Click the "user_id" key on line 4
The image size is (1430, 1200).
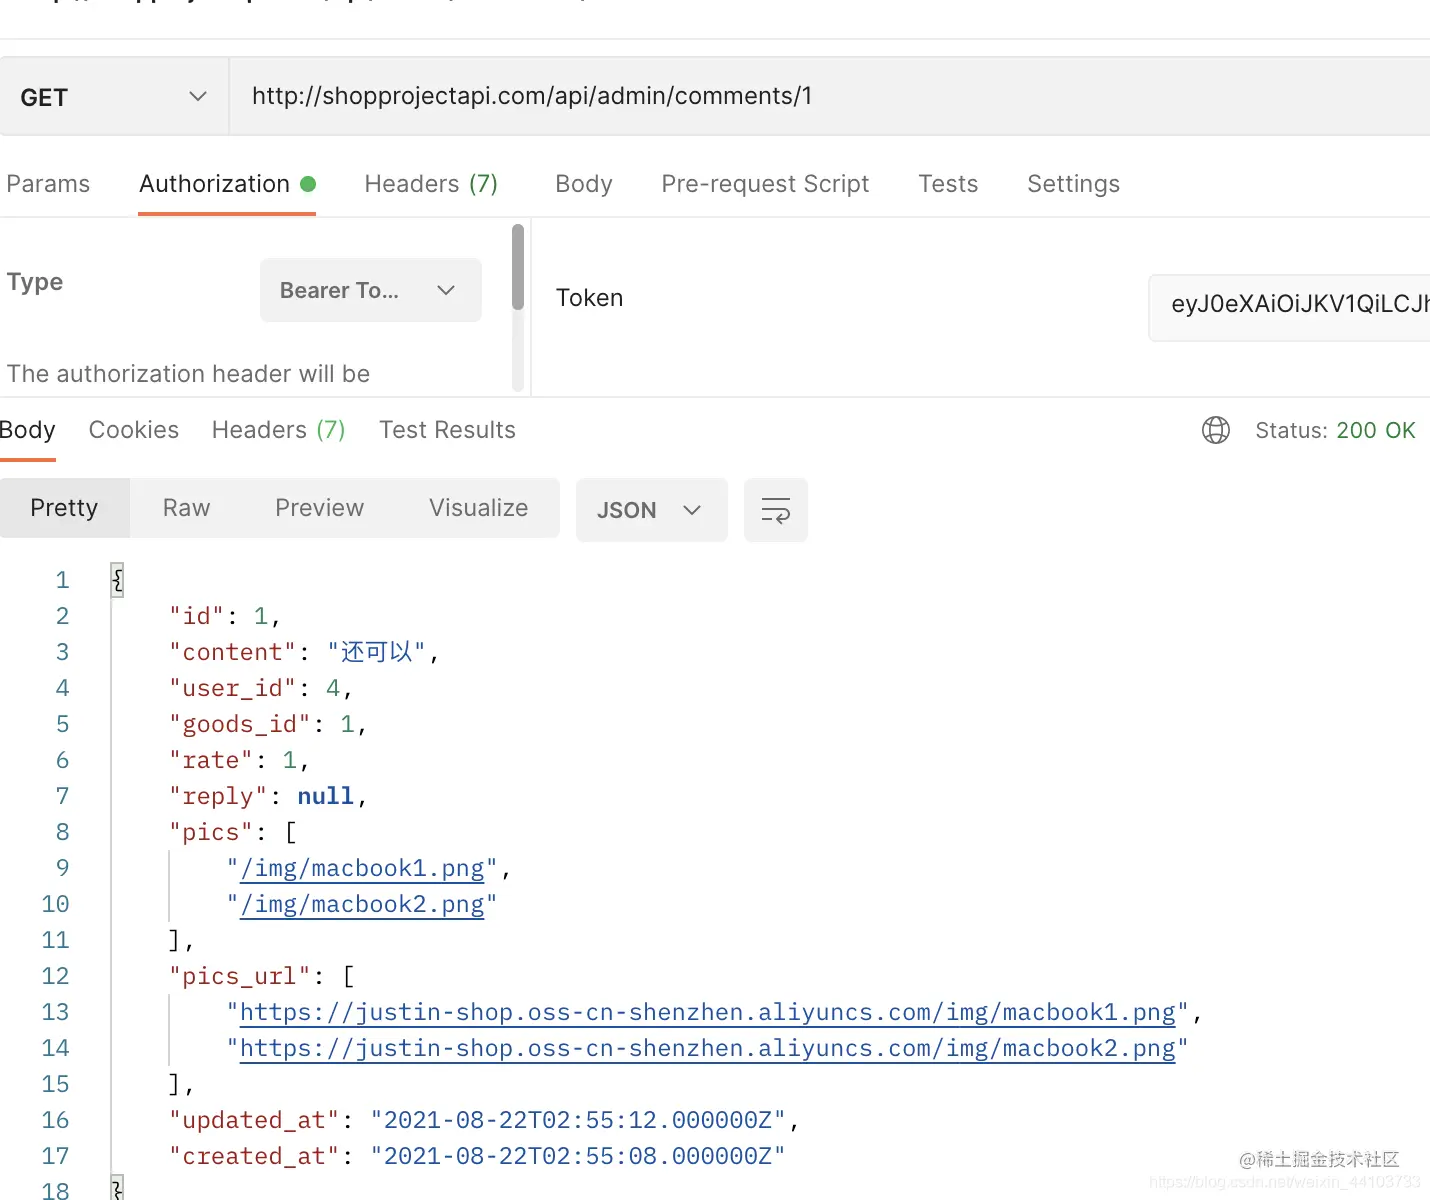[233, 688]
